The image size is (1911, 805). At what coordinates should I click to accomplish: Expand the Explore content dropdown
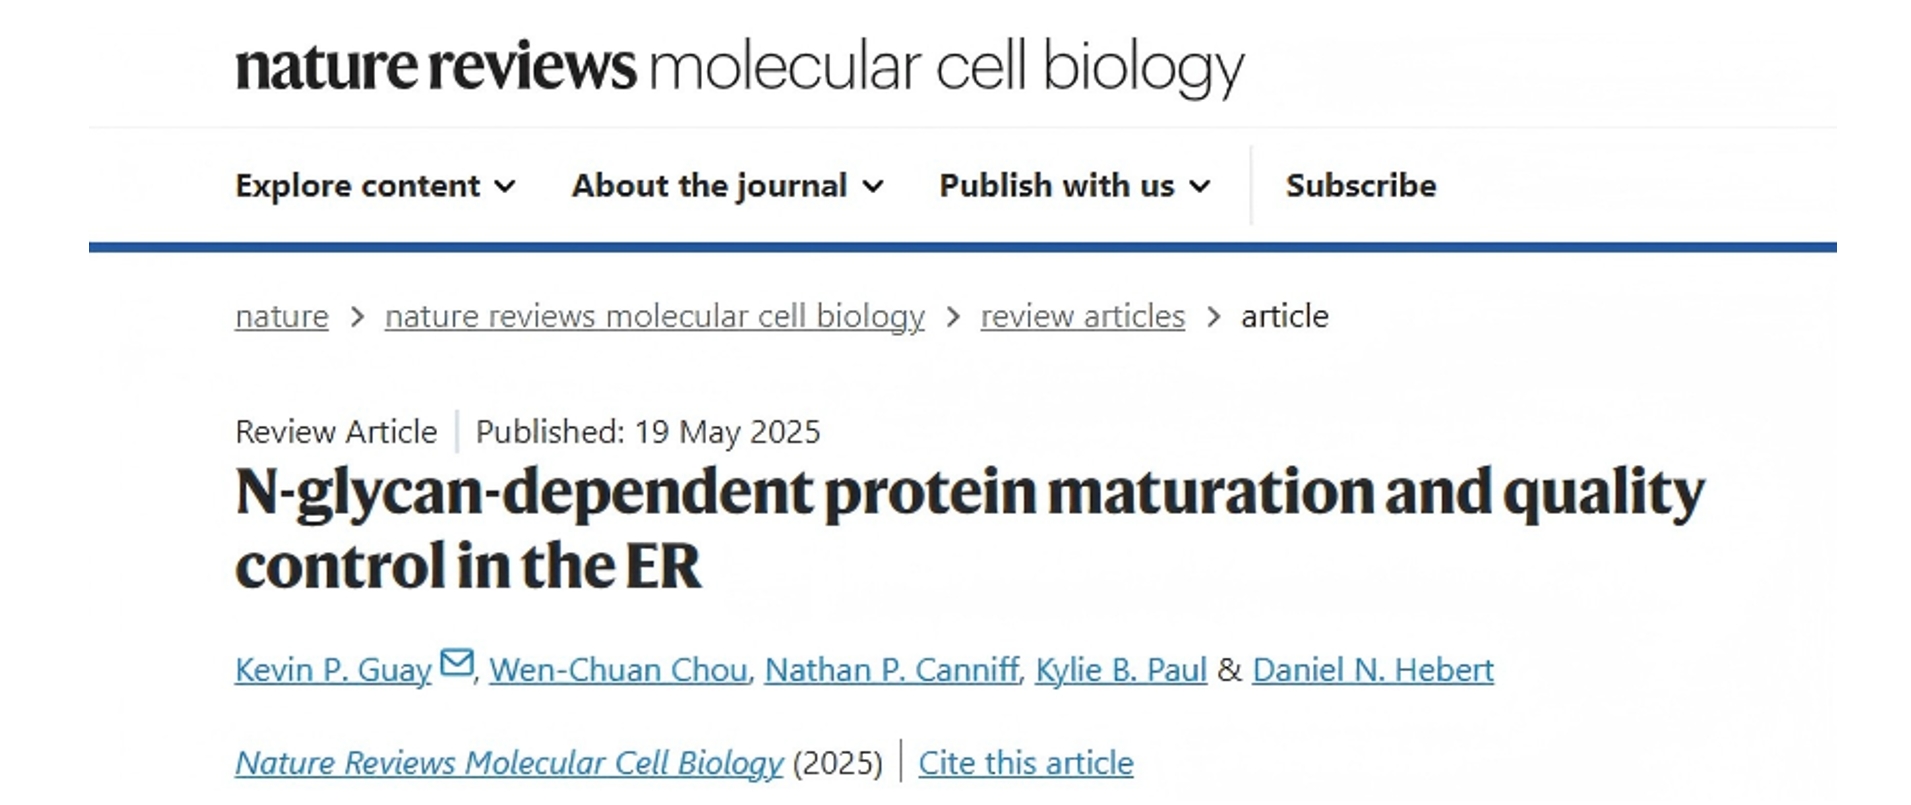(358, 186)
